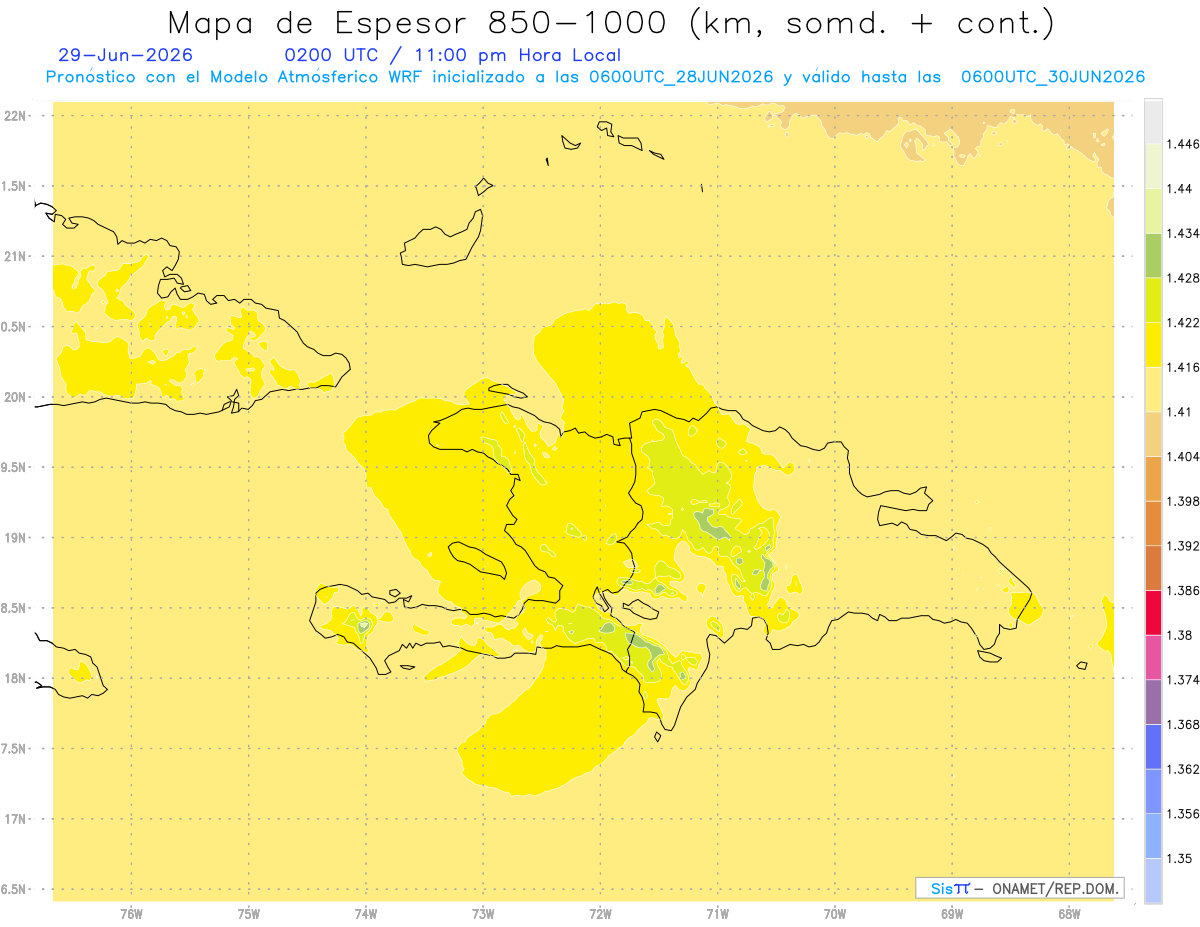Click the colorbar value '1.446'

point(1184,144)
